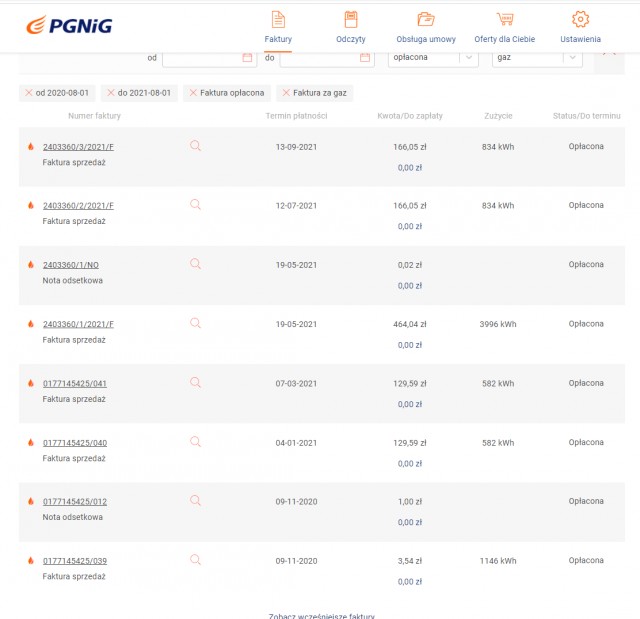Viewport: 640px width, 619px height.
Task: Open calendar picker in the 'od' date field
Action: [247, 58]
